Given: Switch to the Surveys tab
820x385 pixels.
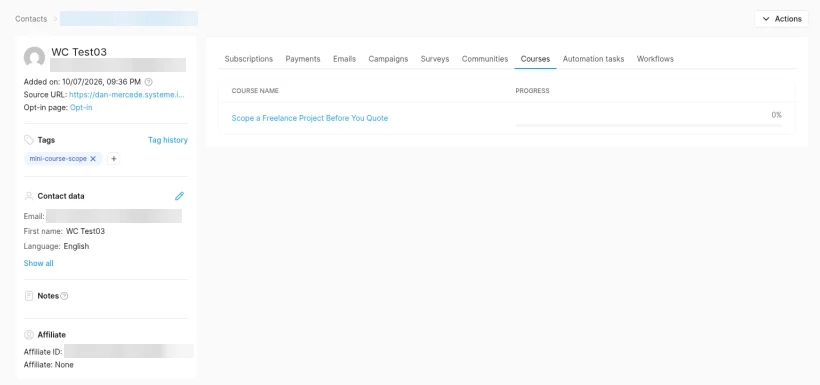Looking at the screenshot, I should pos(435,59).
